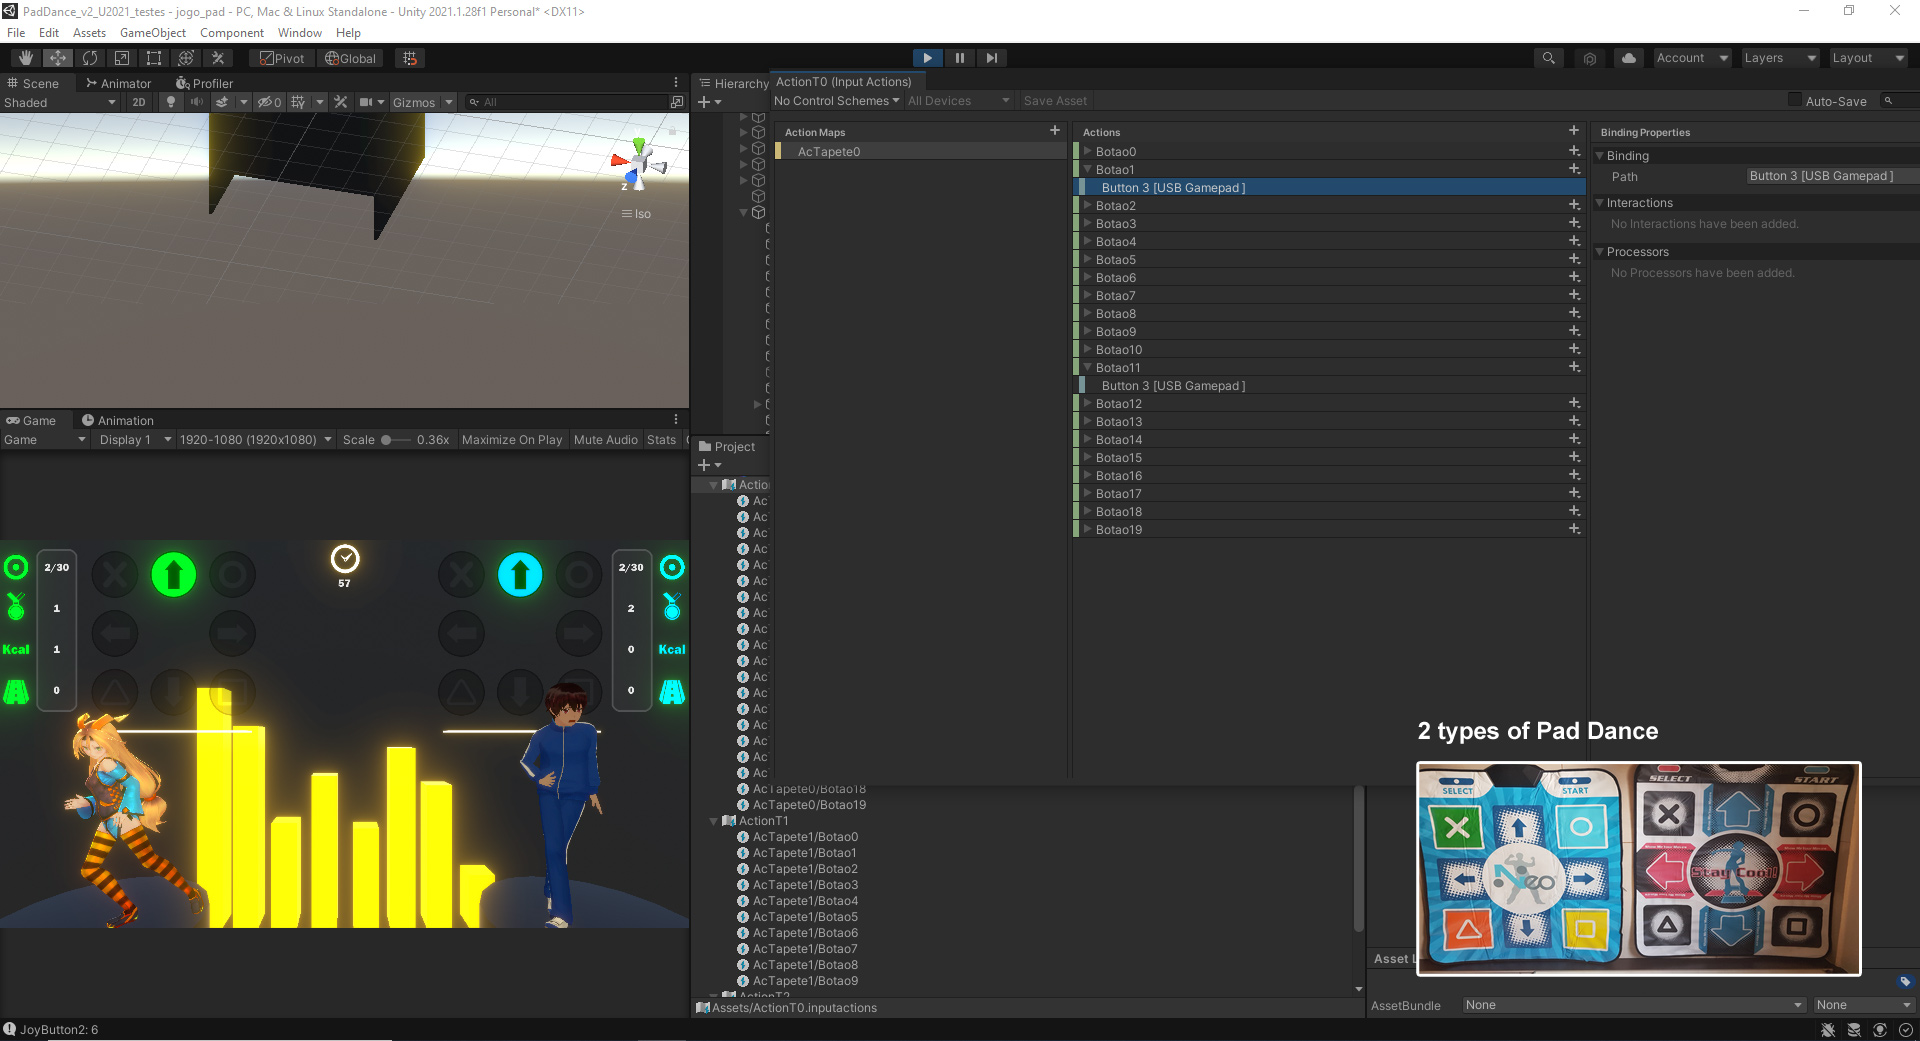Expand the ActionT1 group in Project panel
1920x1041 pixels.
coord(713,821)
